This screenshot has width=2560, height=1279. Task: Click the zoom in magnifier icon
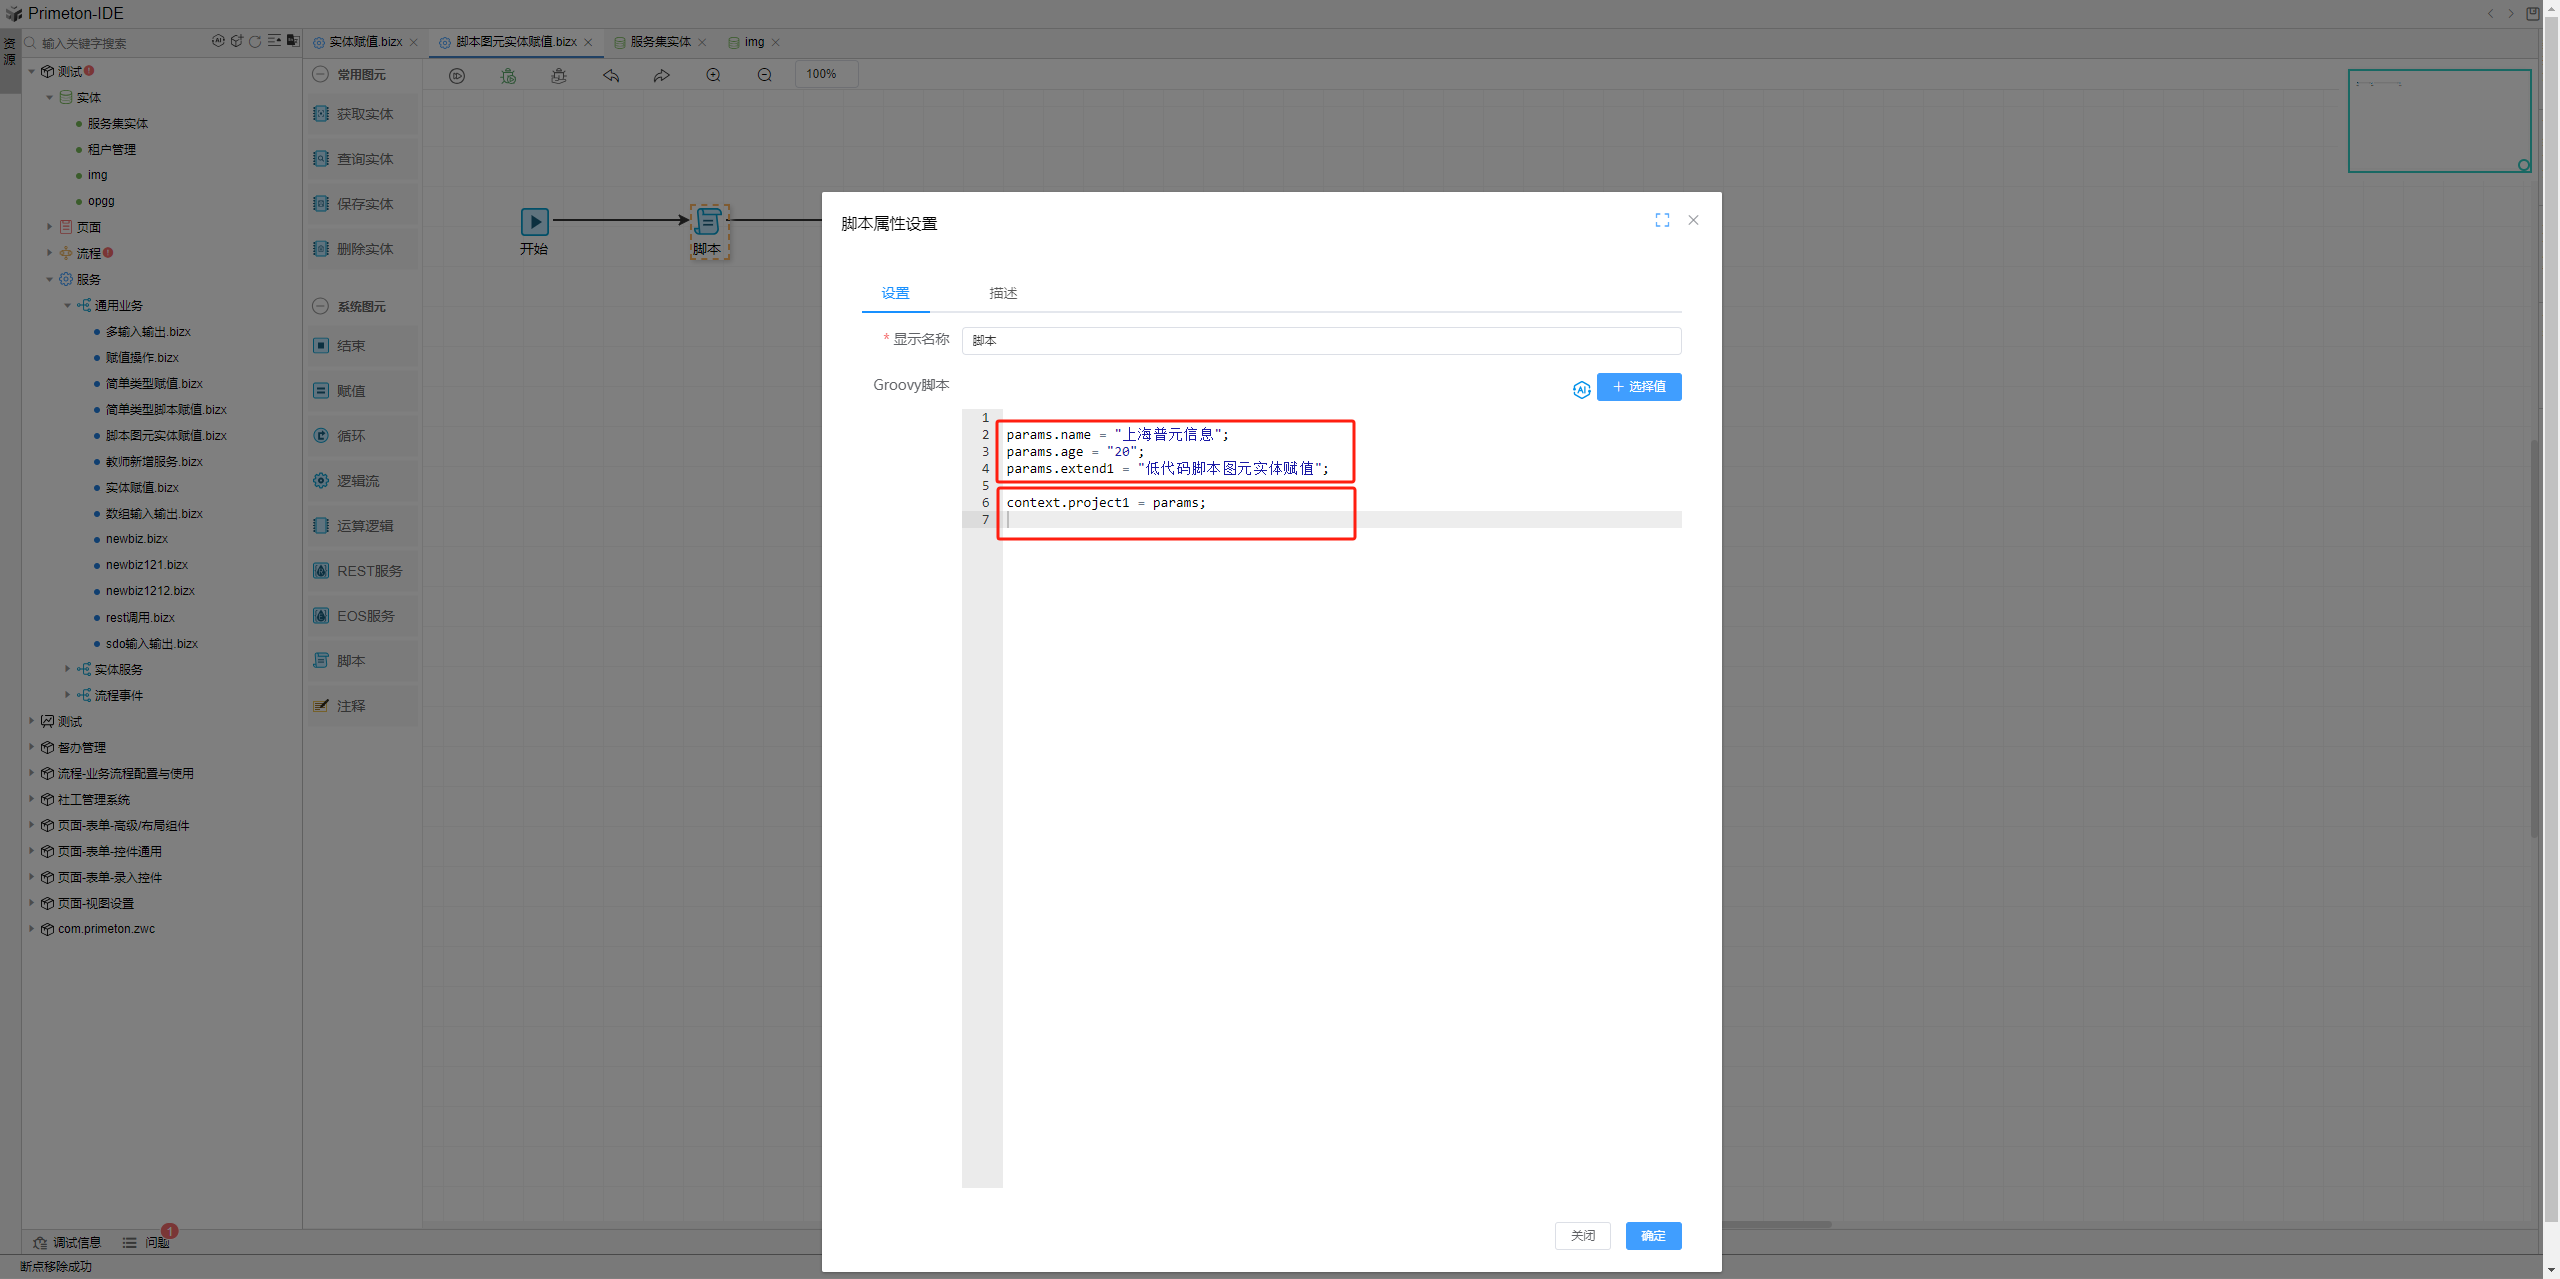(x=713, y=75)
